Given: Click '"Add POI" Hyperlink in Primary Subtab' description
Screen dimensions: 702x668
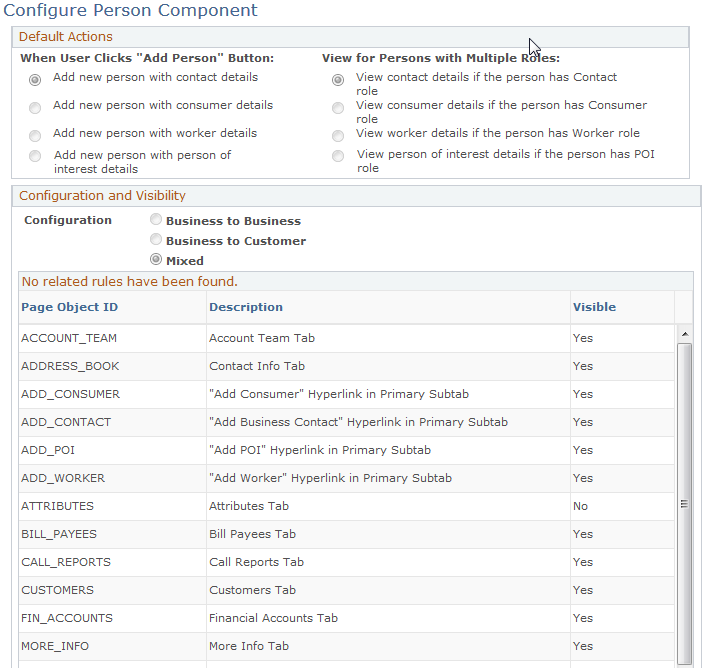Looking at the screenshot, I should pyautogui.click(x=320, y=450).
